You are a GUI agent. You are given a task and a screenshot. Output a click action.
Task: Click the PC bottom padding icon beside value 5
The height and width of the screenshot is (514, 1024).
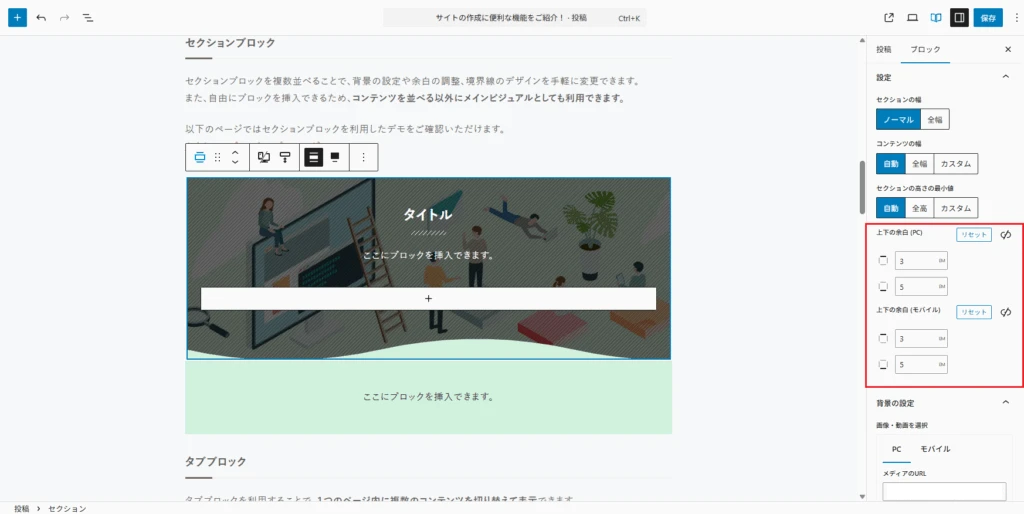point(883,286)
